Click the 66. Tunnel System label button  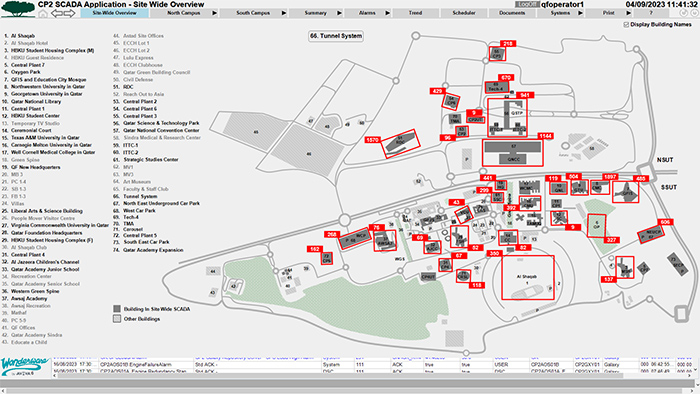[336, 36]
